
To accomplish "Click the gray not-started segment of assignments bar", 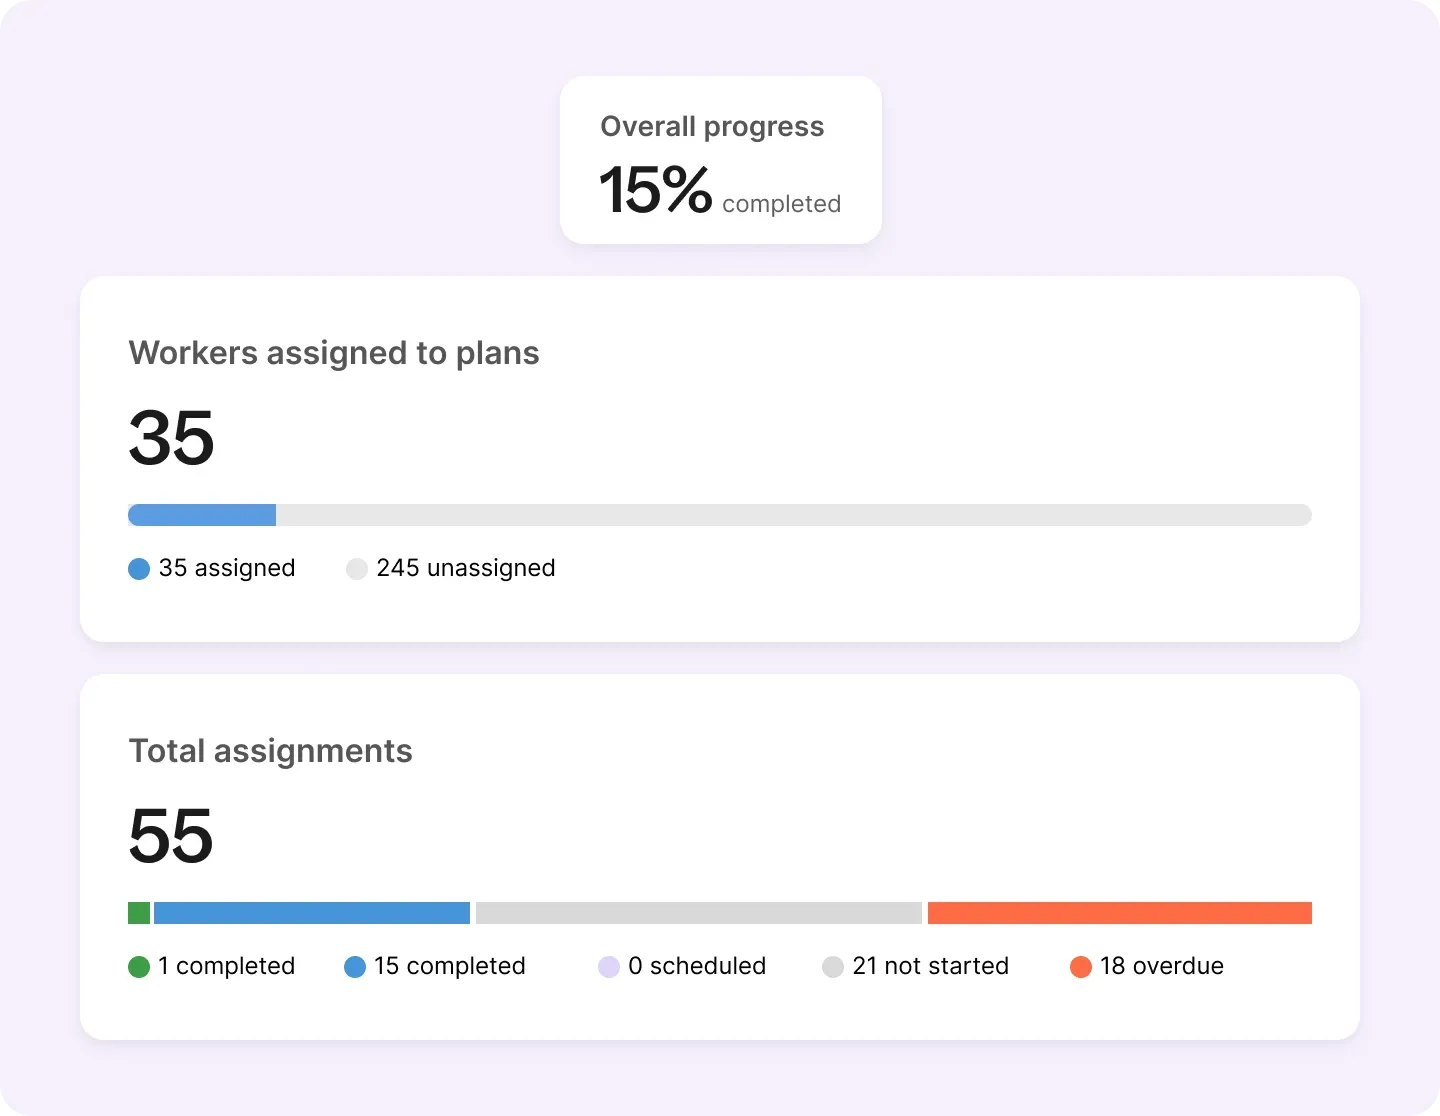I will click(x=698, y=913).
